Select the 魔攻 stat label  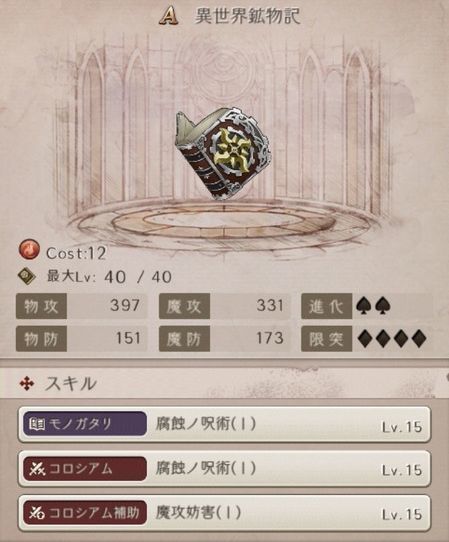[184, 306]
